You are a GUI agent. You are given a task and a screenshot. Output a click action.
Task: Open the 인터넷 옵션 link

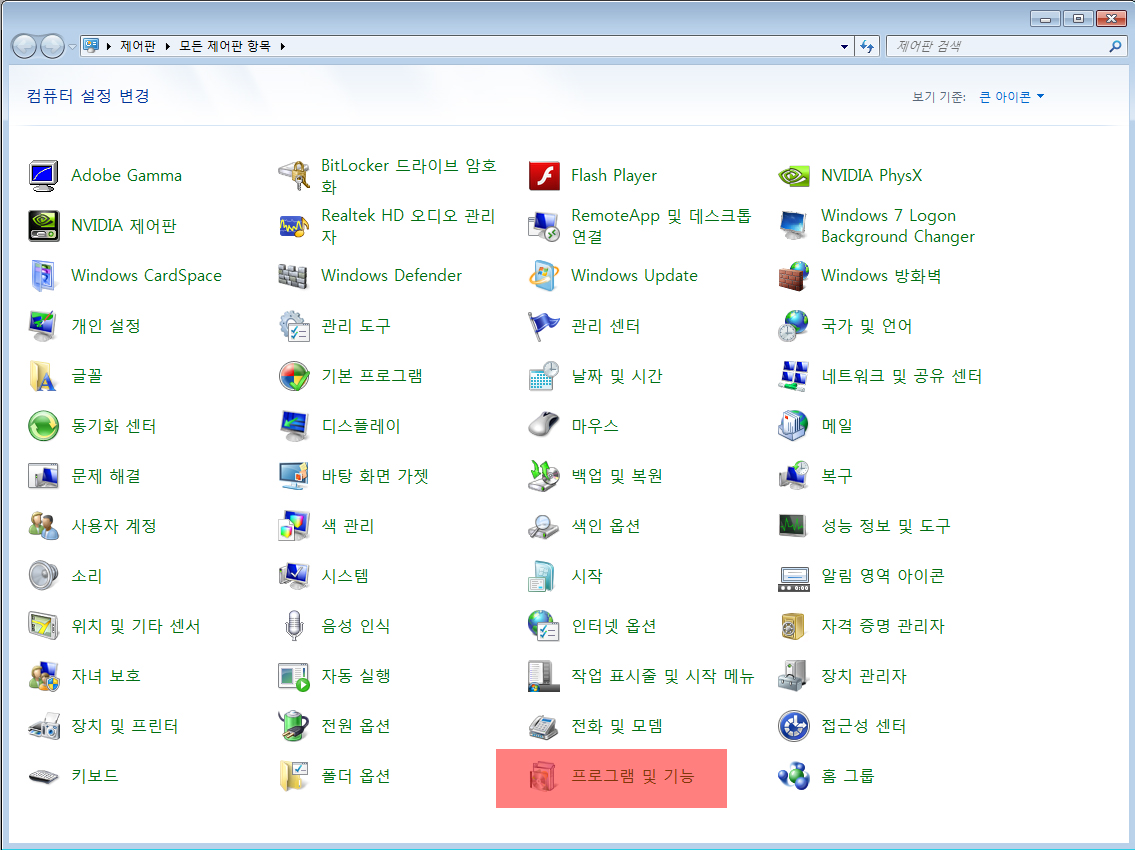(x=614, y=626)
